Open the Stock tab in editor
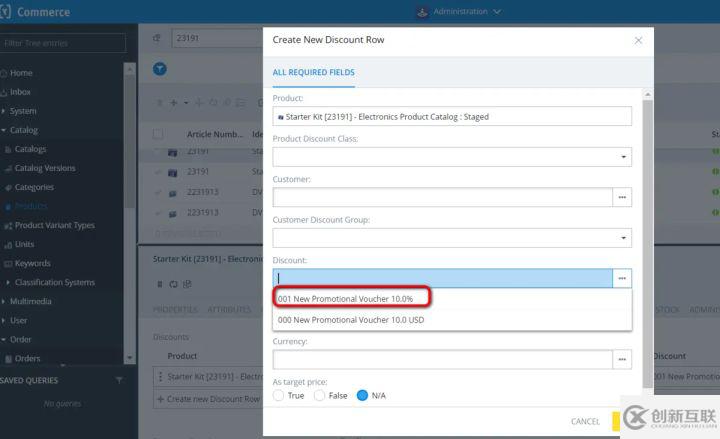Image resolution: width=720 pixels, height=439 pixels. (667, 310)
